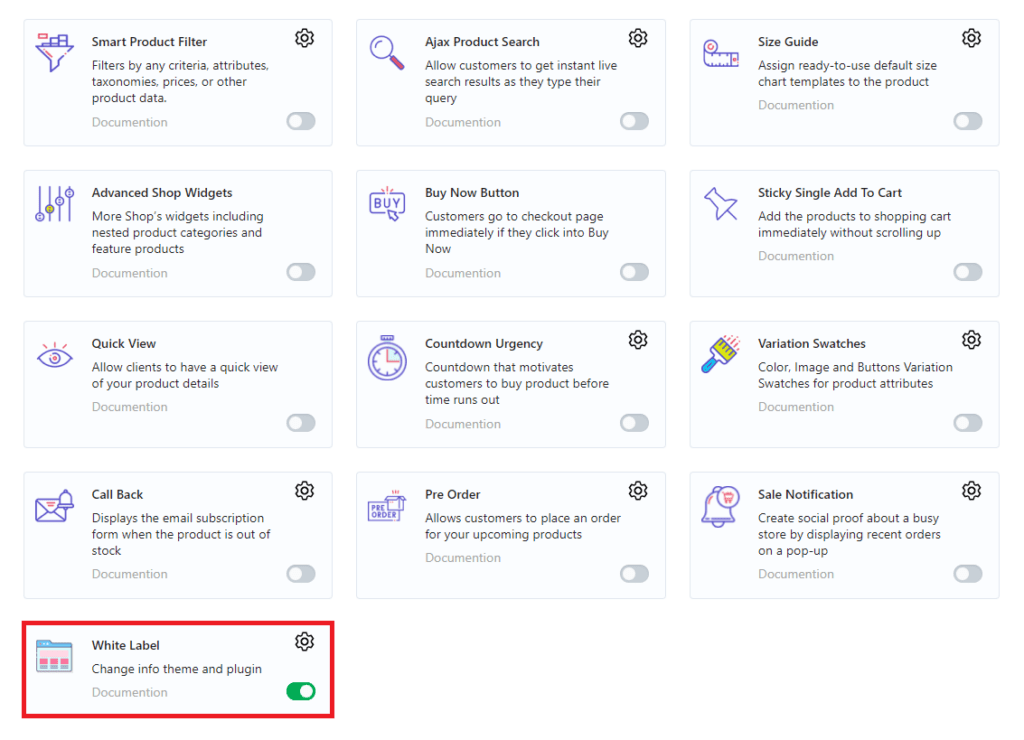Image resolution: width=1024 pixels, height=740 pixels.
Task: Click the Size Guide settings gear
Action: tap(971, 38)
